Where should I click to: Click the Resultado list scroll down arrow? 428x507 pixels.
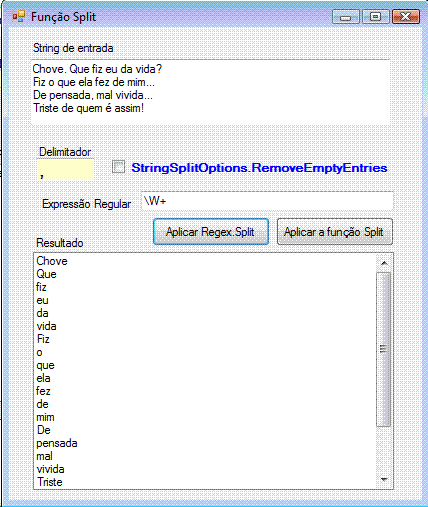384,480
